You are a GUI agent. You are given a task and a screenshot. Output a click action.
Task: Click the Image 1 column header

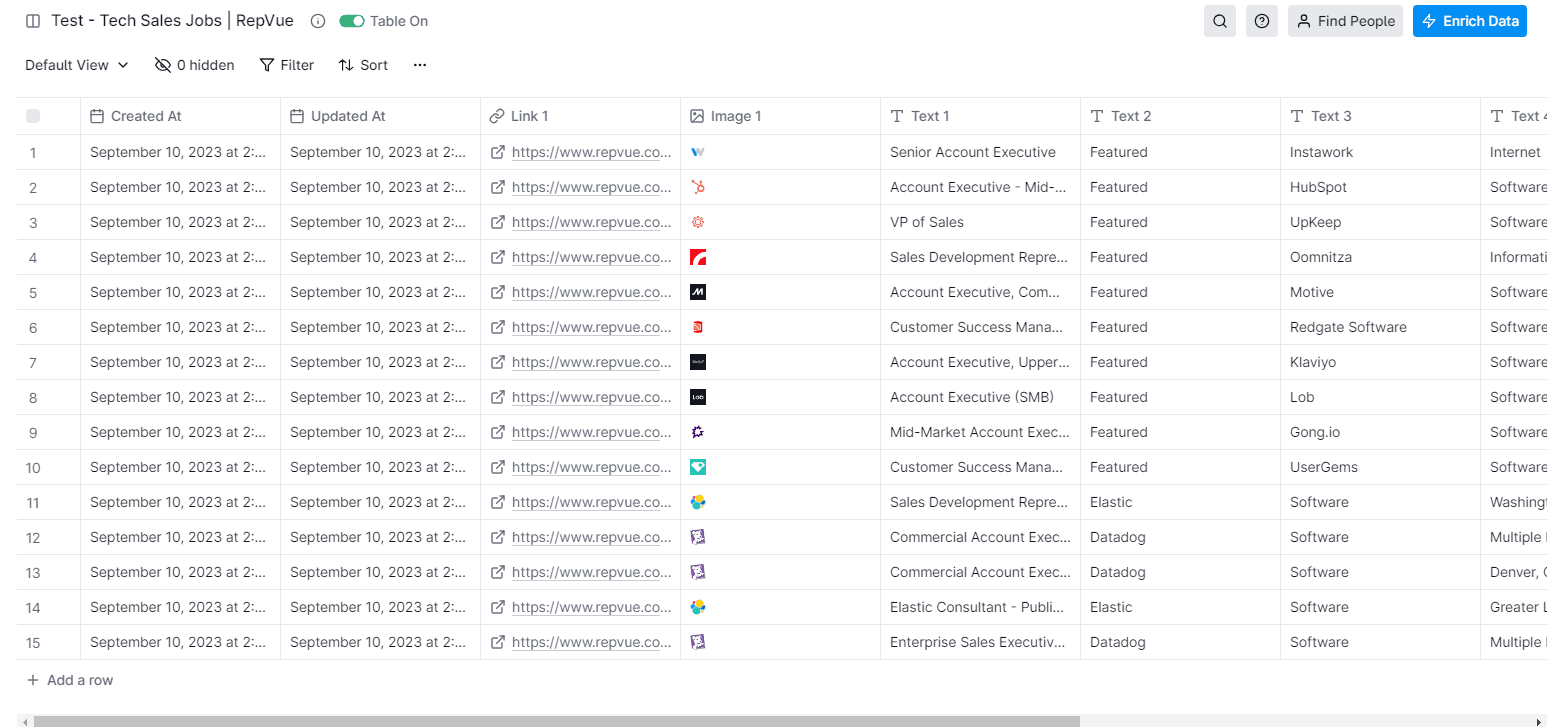pos(780,116)
